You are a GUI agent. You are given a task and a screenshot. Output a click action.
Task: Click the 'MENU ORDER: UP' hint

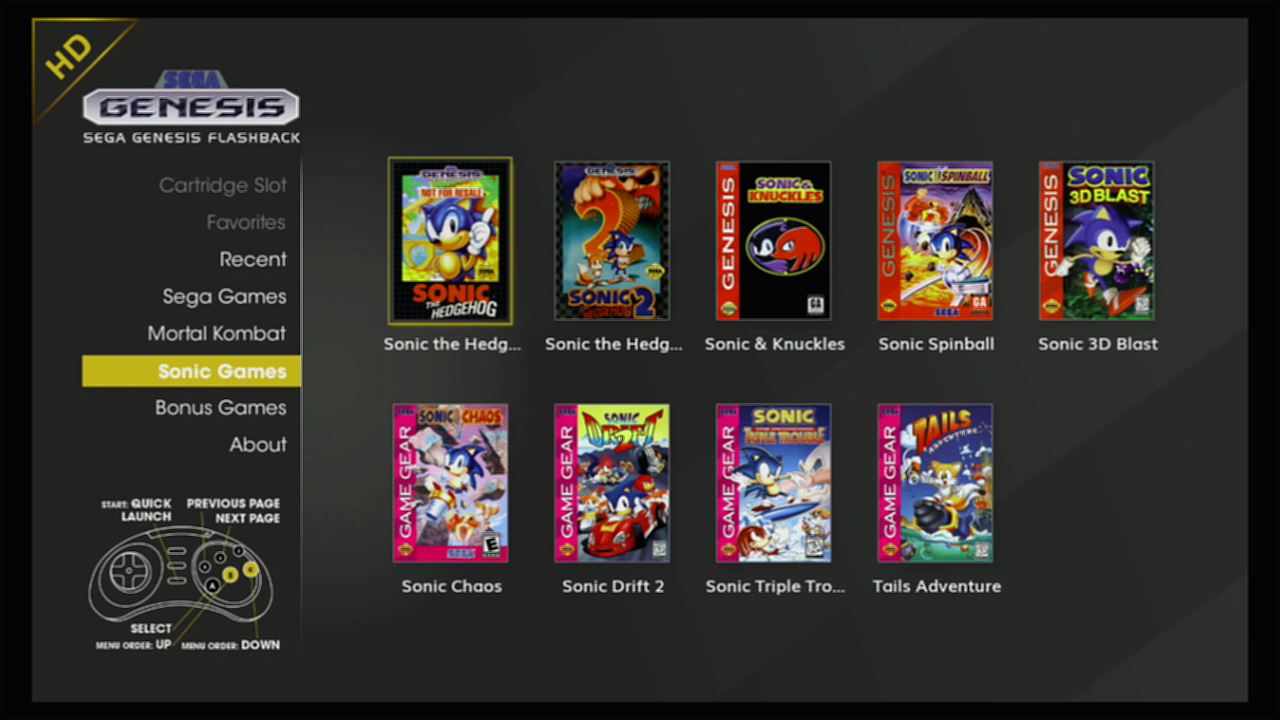(x=134, y=645)
